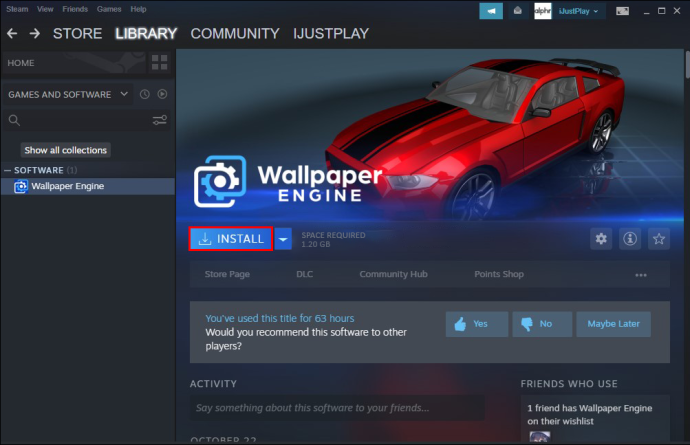Image resolution: width=690 pixels, height=445 pixels.
Task: Open the Help menu
Action: click(138, 9)
